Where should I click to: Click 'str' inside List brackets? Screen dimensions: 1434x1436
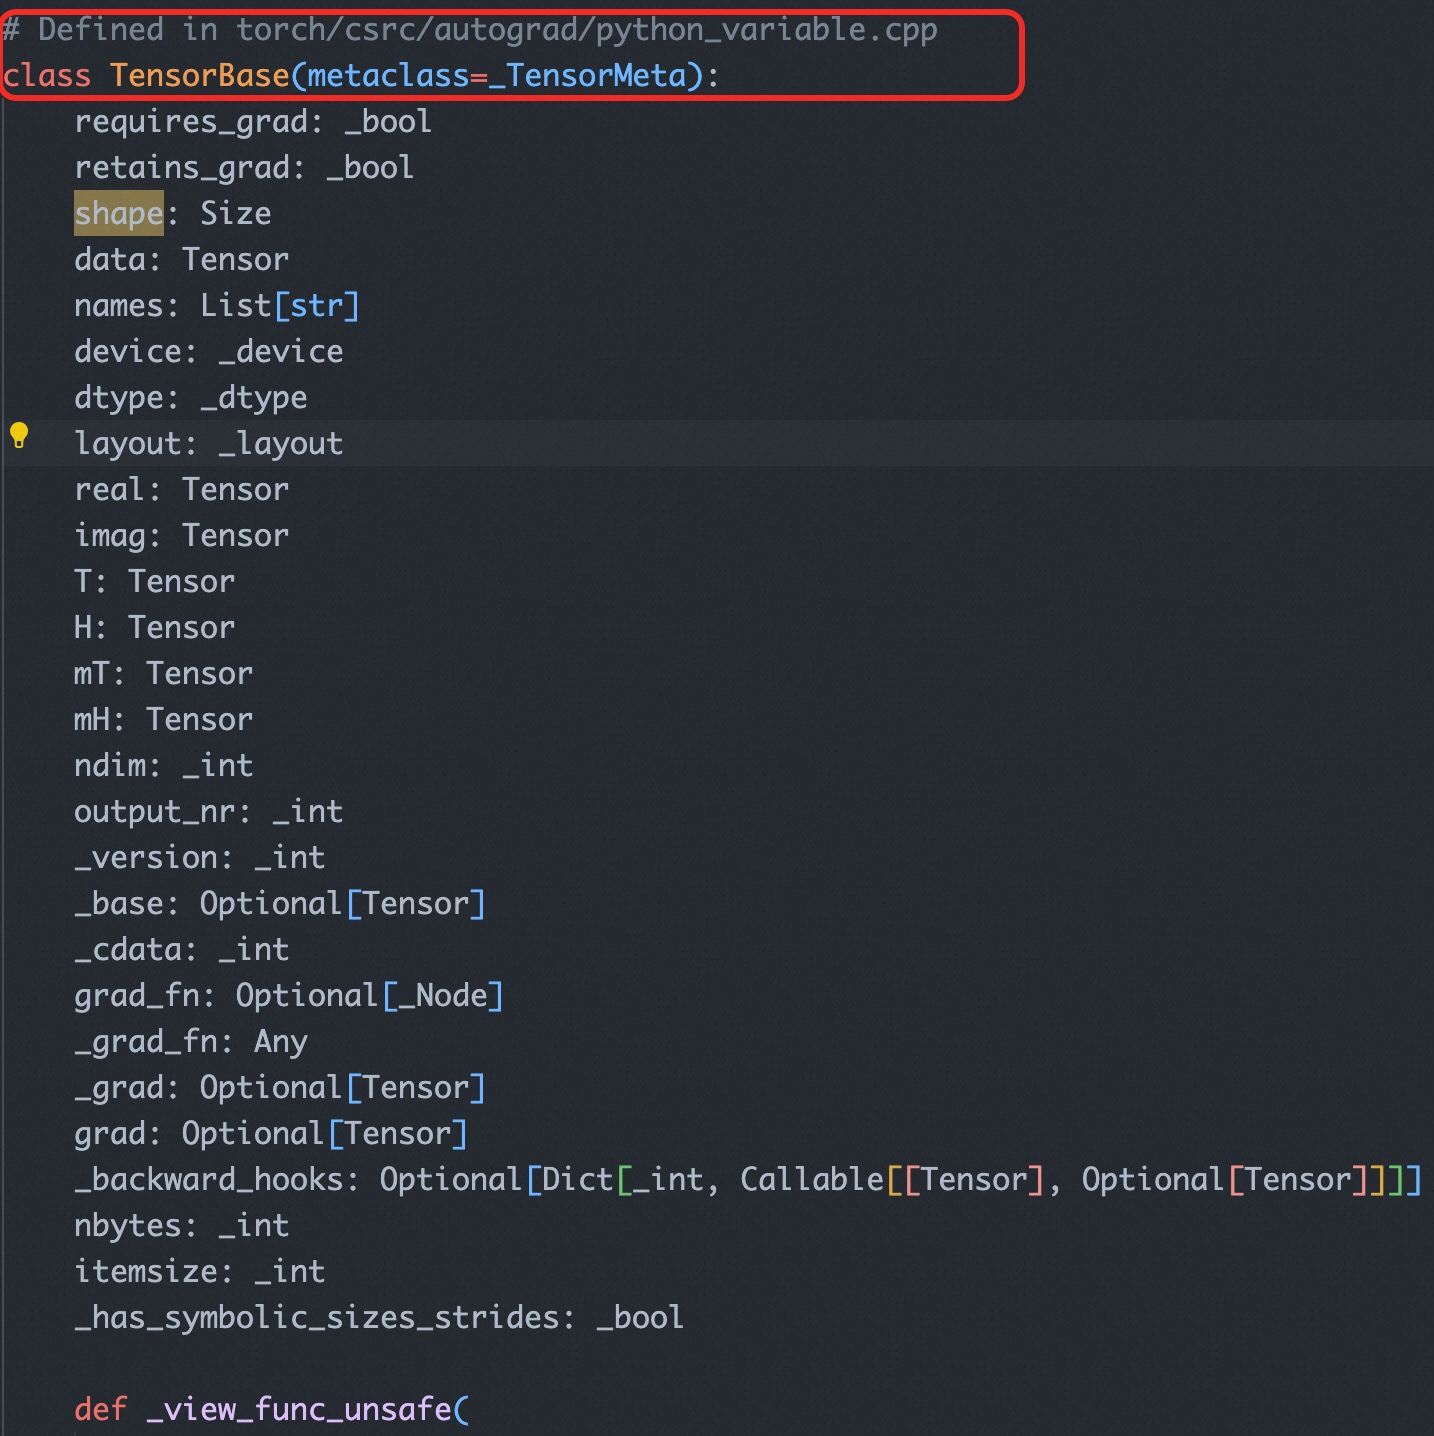coord(317,306)
